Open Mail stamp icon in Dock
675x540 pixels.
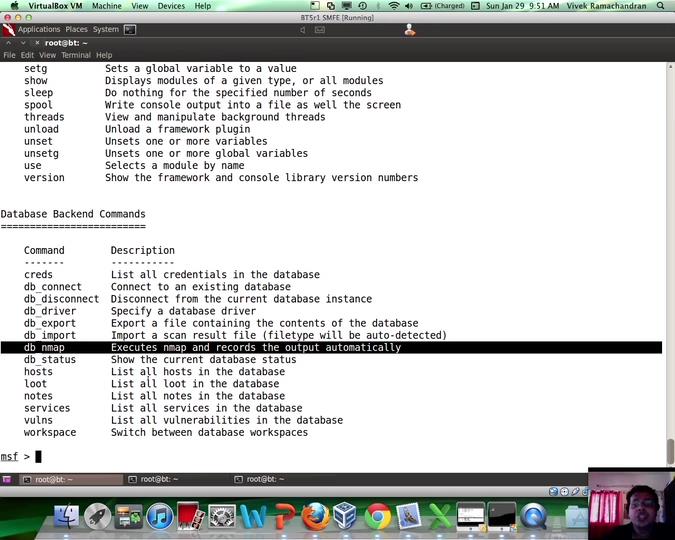point(408,516)
